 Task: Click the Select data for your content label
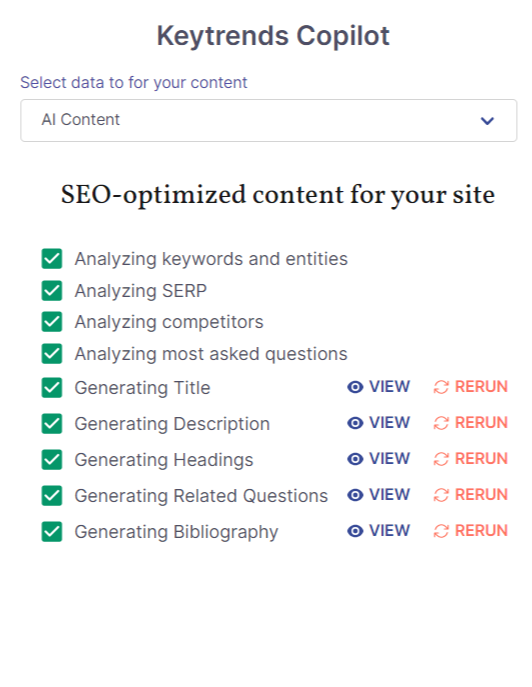134,82
